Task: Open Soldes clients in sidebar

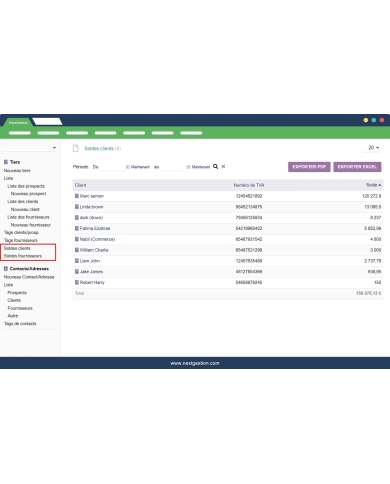Action: [x=17, y=248]
